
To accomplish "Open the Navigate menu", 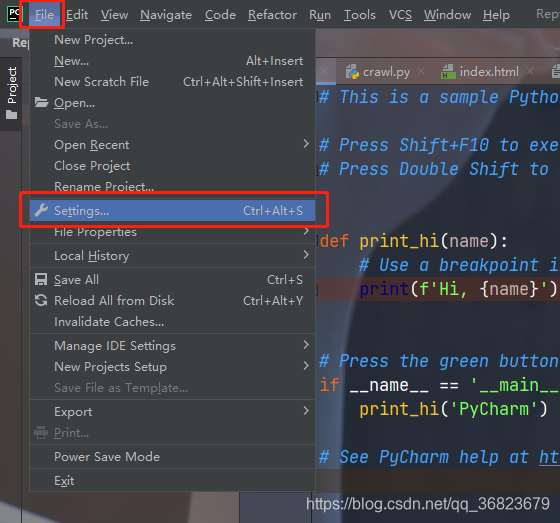I will point(166,15).
